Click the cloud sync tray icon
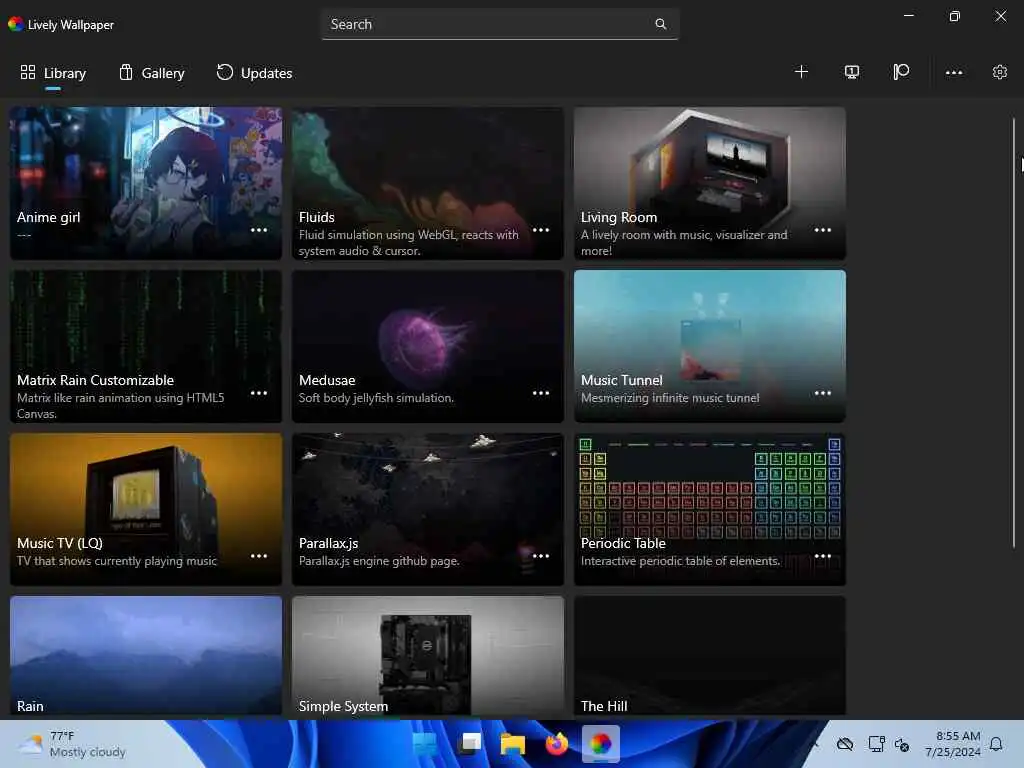 tap(845, 744)
